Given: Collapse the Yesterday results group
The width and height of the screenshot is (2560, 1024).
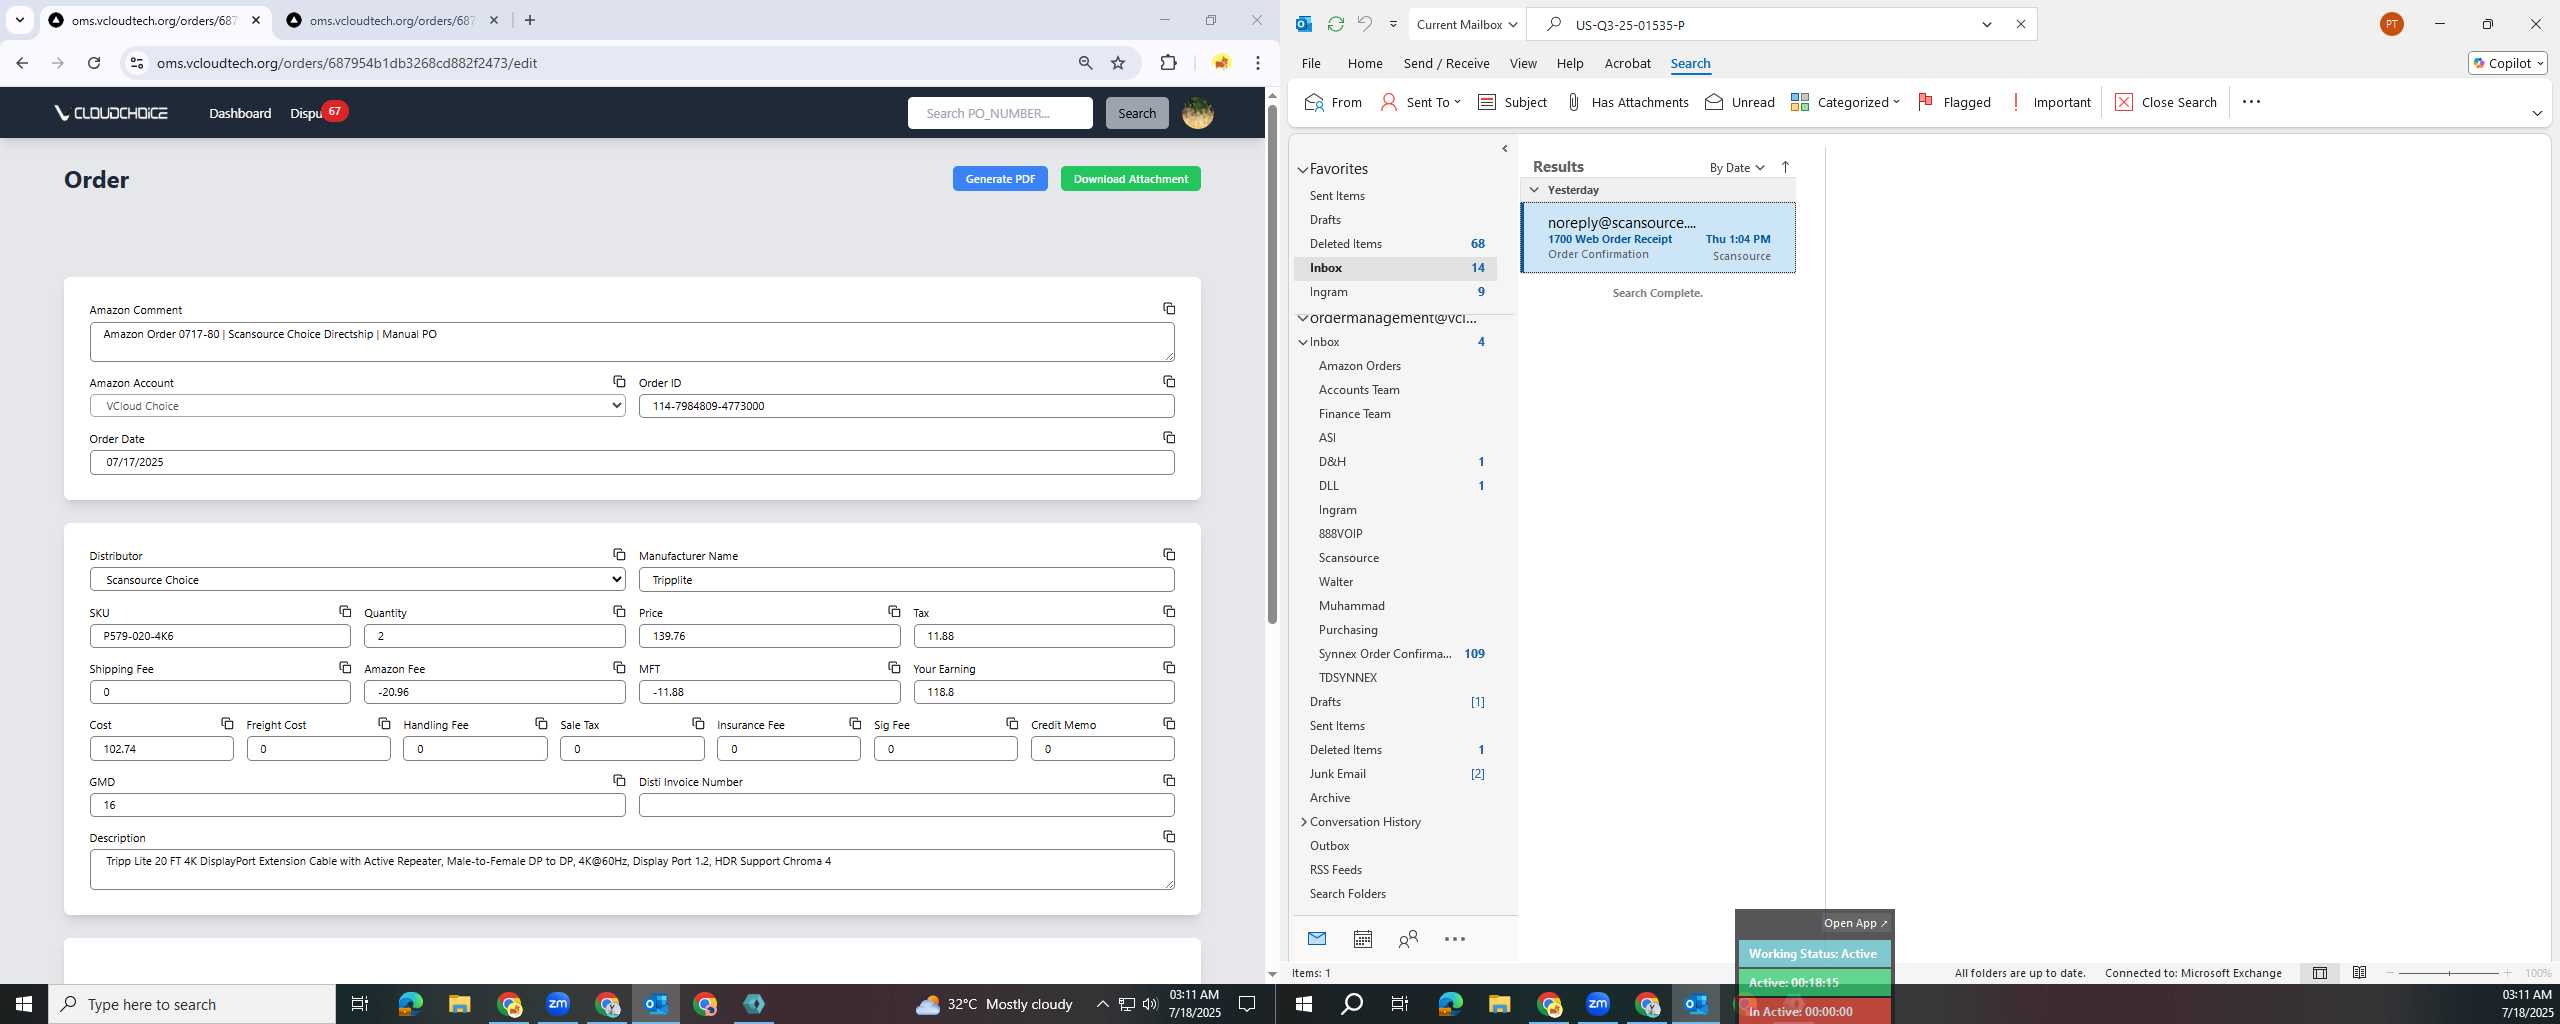Looking at the screenshot, I should point(1534,190).
